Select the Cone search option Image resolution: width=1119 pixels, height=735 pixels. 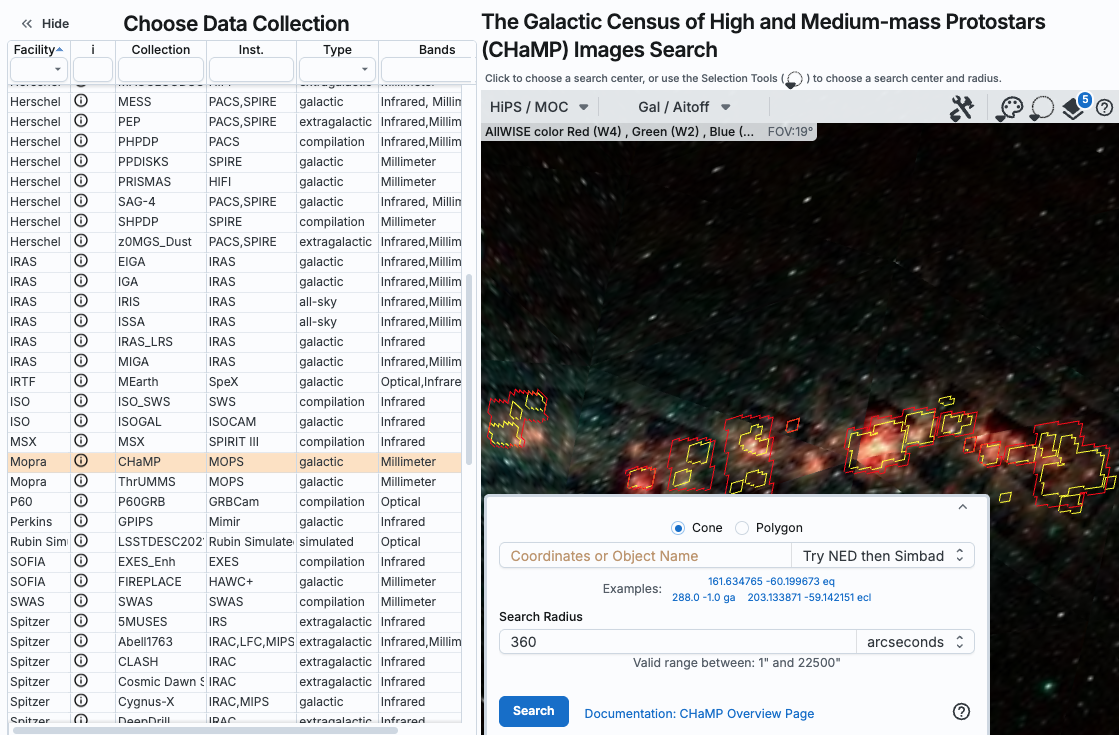[x=678, y=528]
